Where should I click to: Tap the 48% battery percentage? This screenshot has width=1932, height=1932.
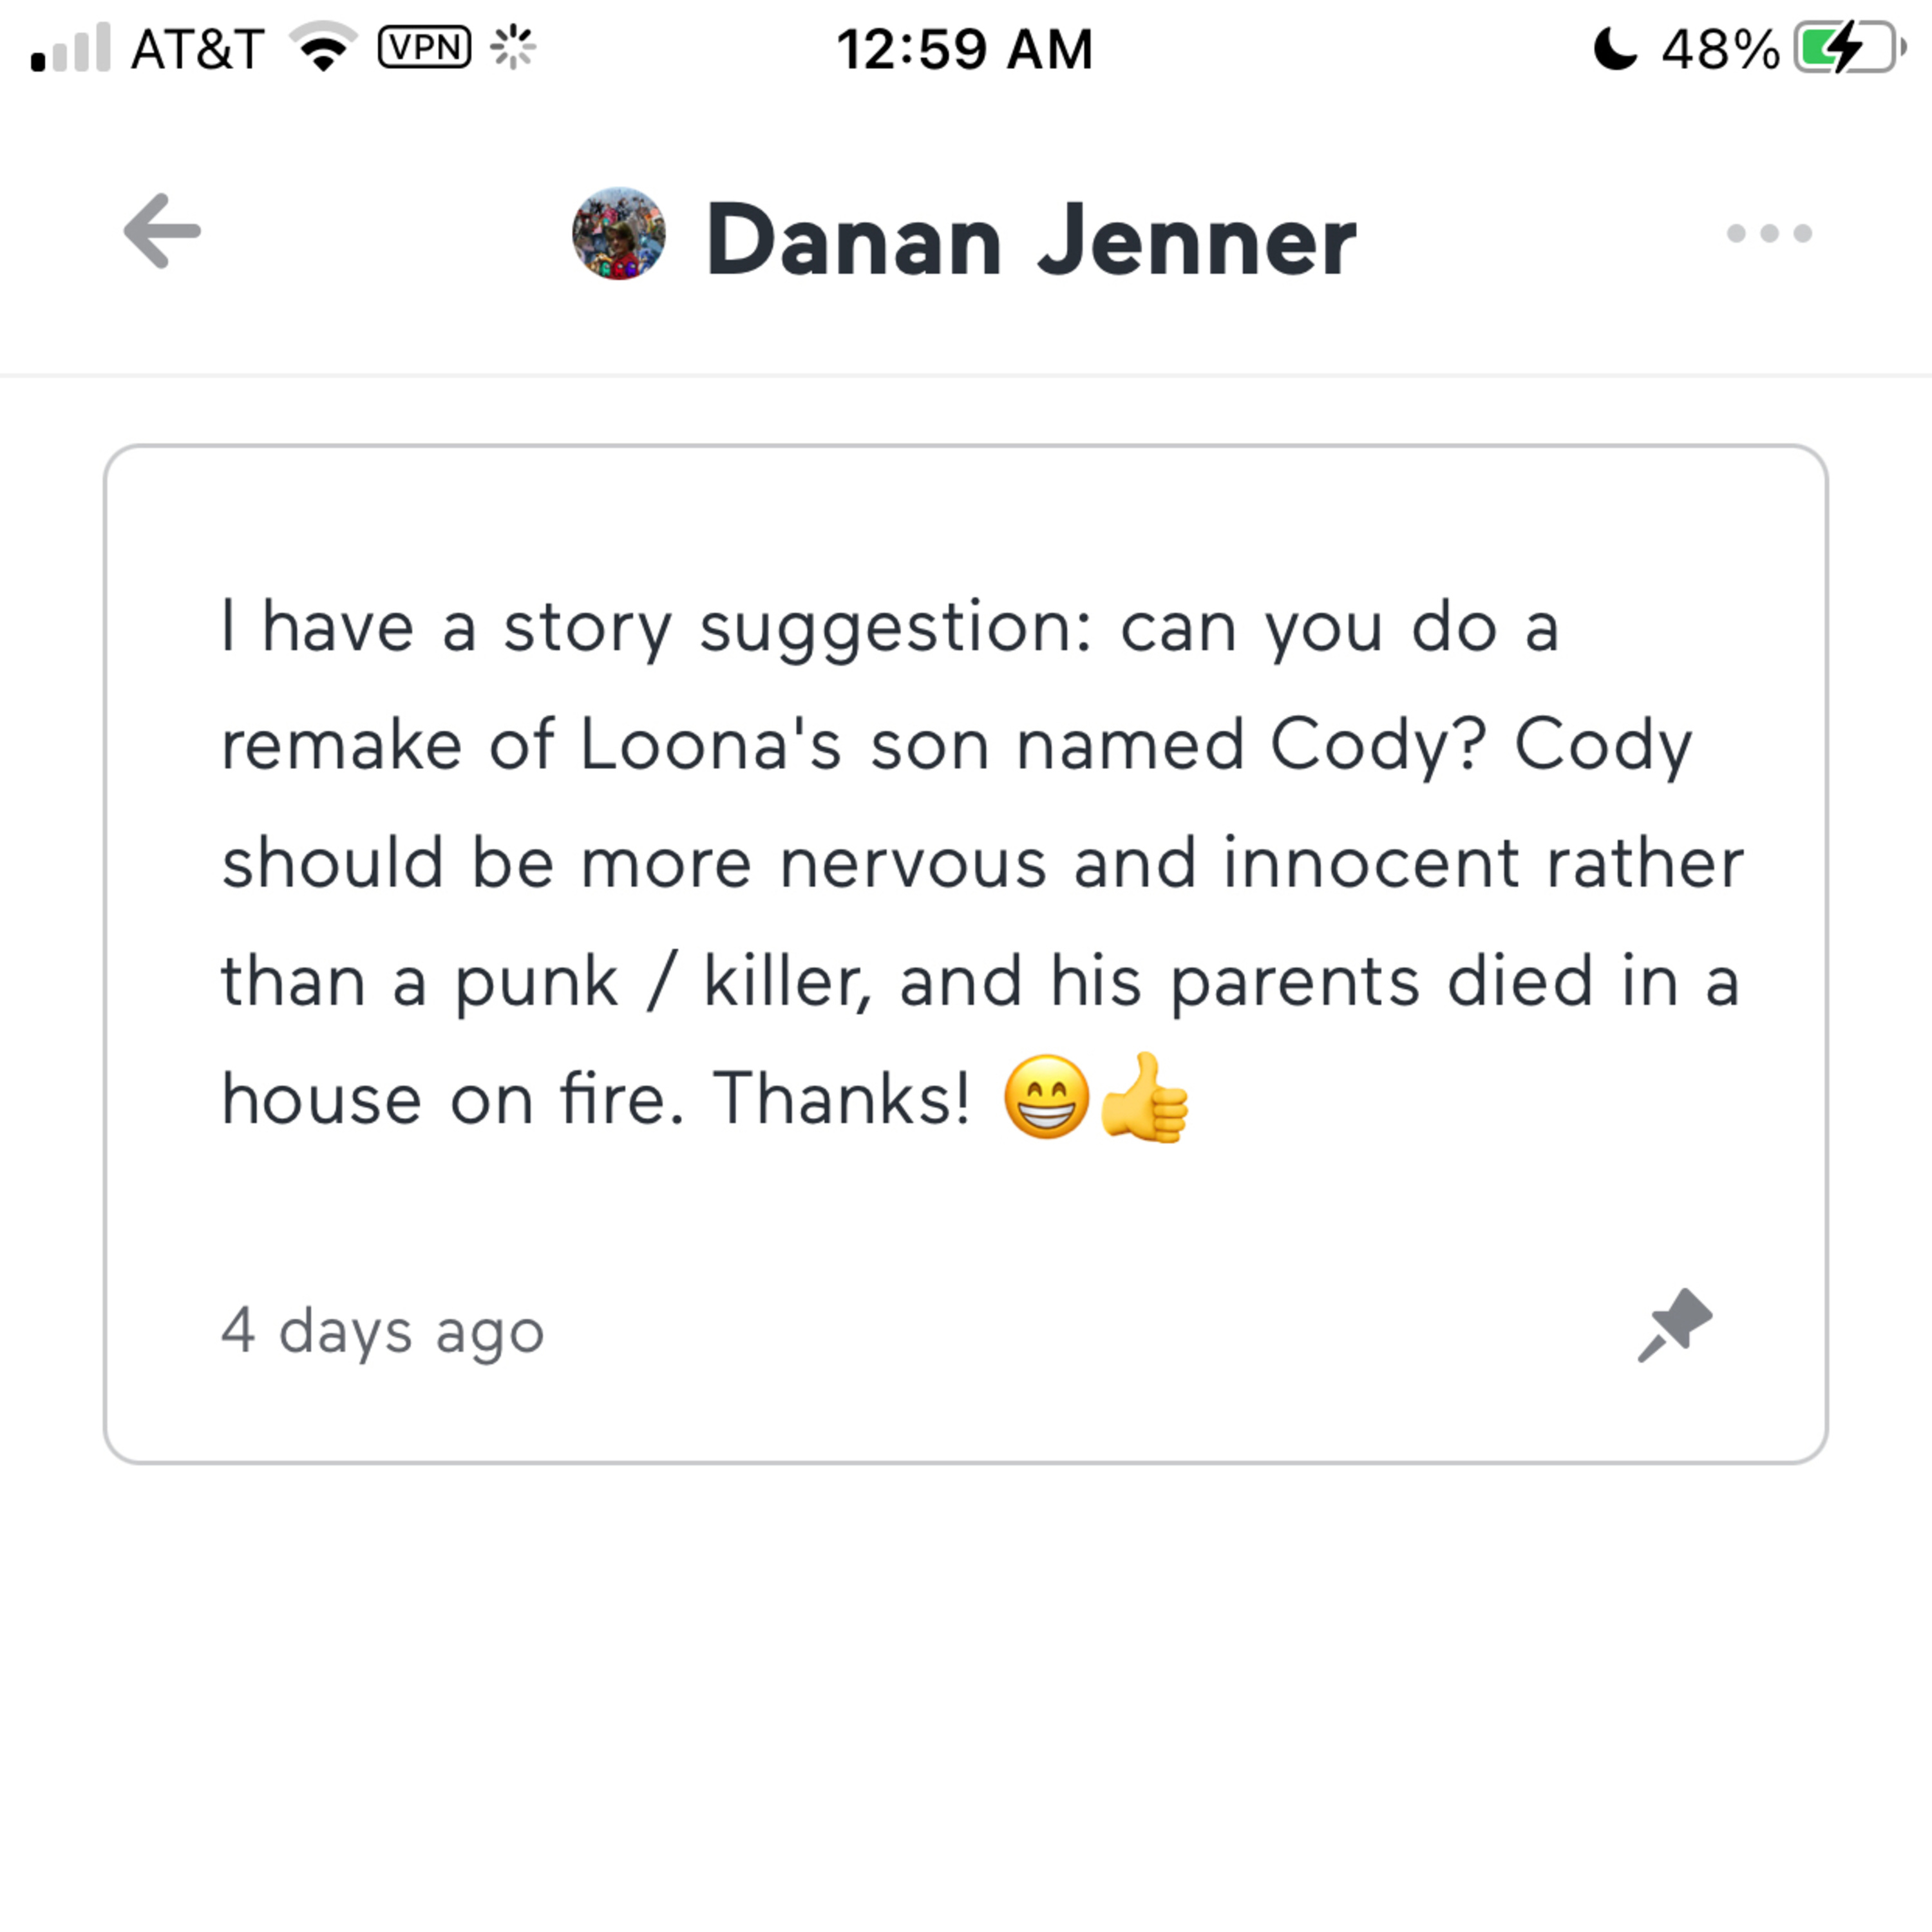click(x=1720, y=49)
